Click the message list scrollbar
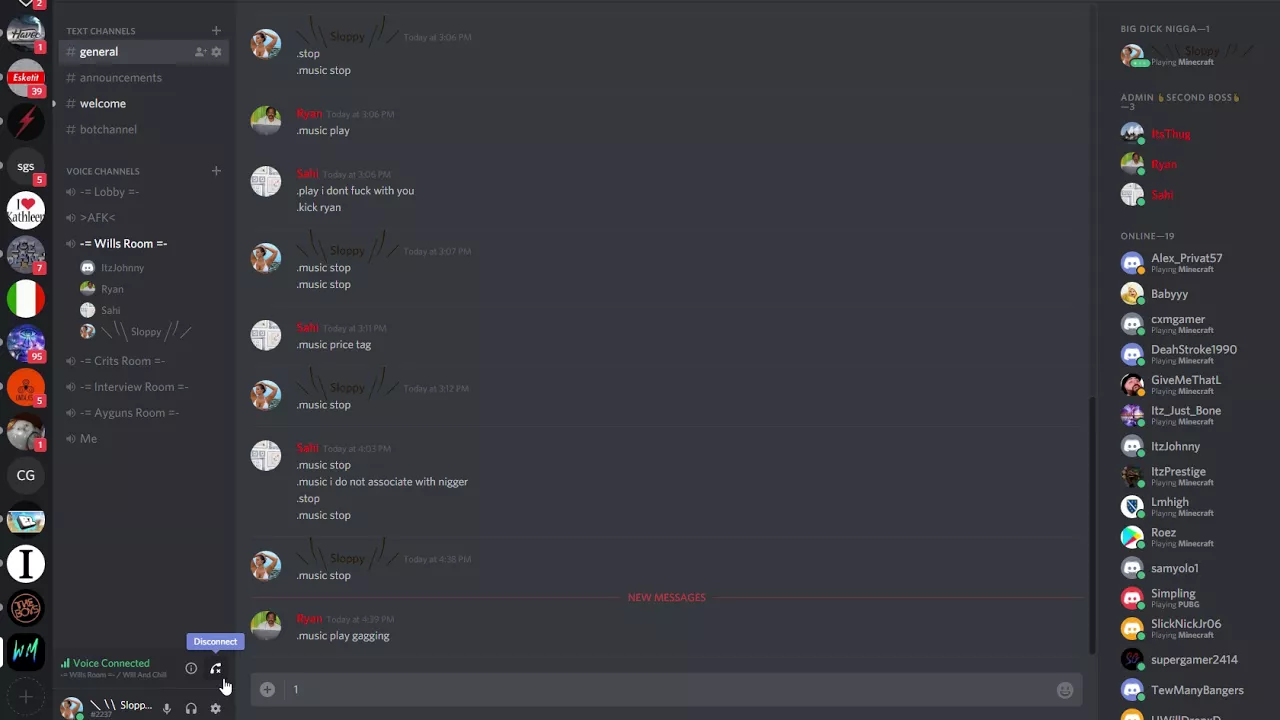The image size is (1280, 720). click(1092, 520)
